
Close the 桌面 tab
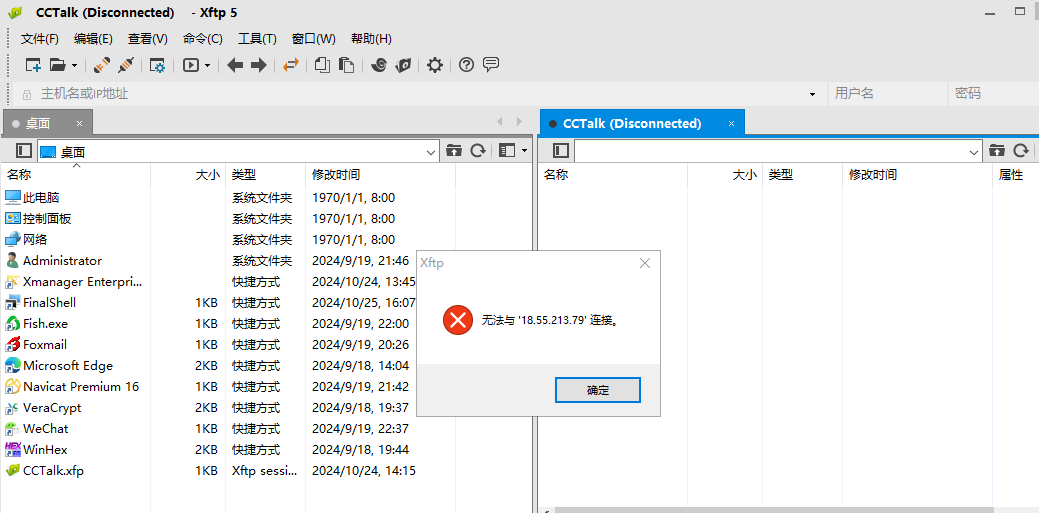(x=80, y=123)
